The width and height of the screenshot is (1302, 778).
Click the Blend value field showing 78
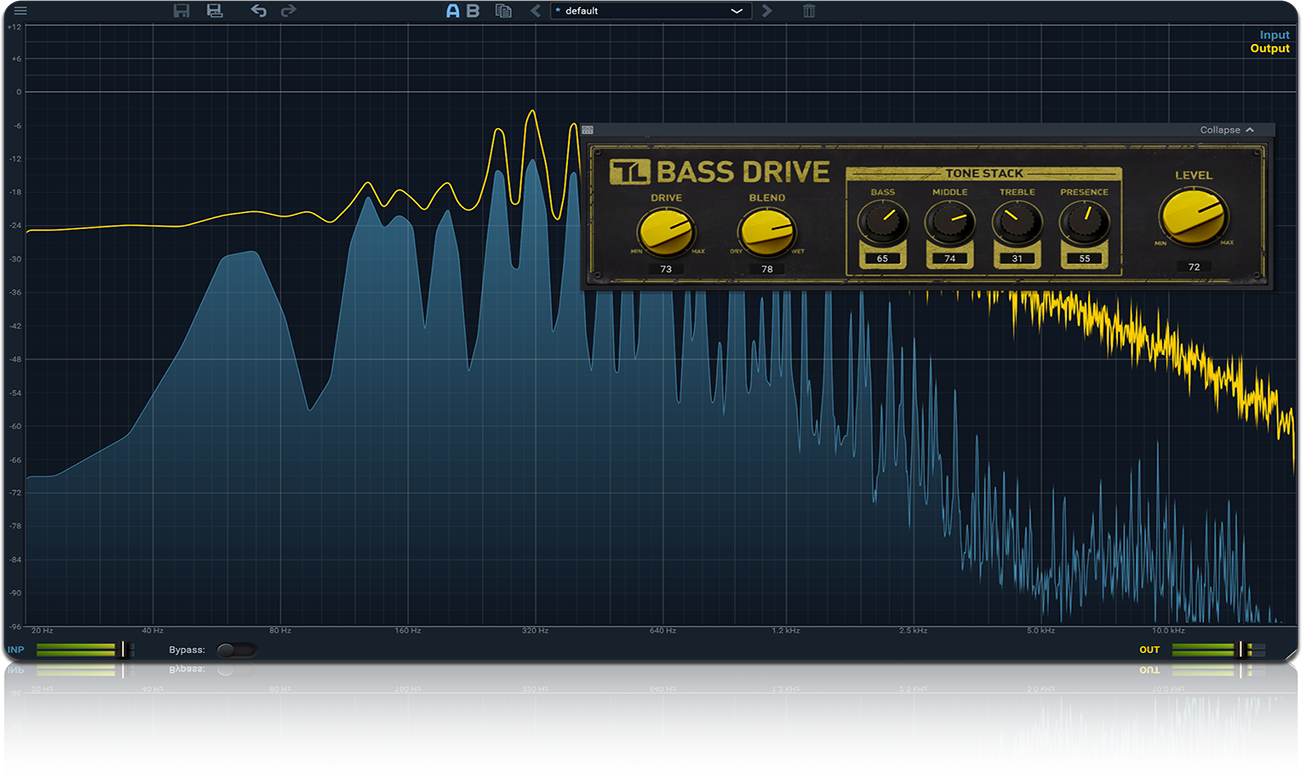(x=767, y=270)
